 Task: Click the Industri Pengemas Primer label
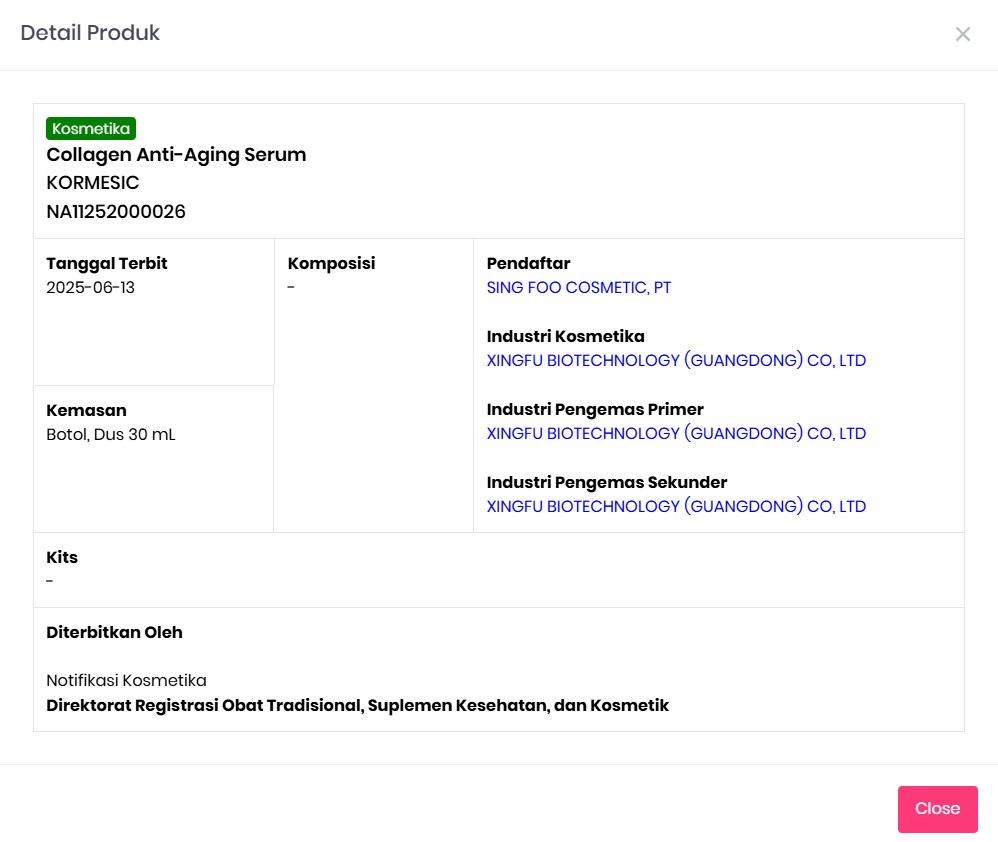click(595, 410)
